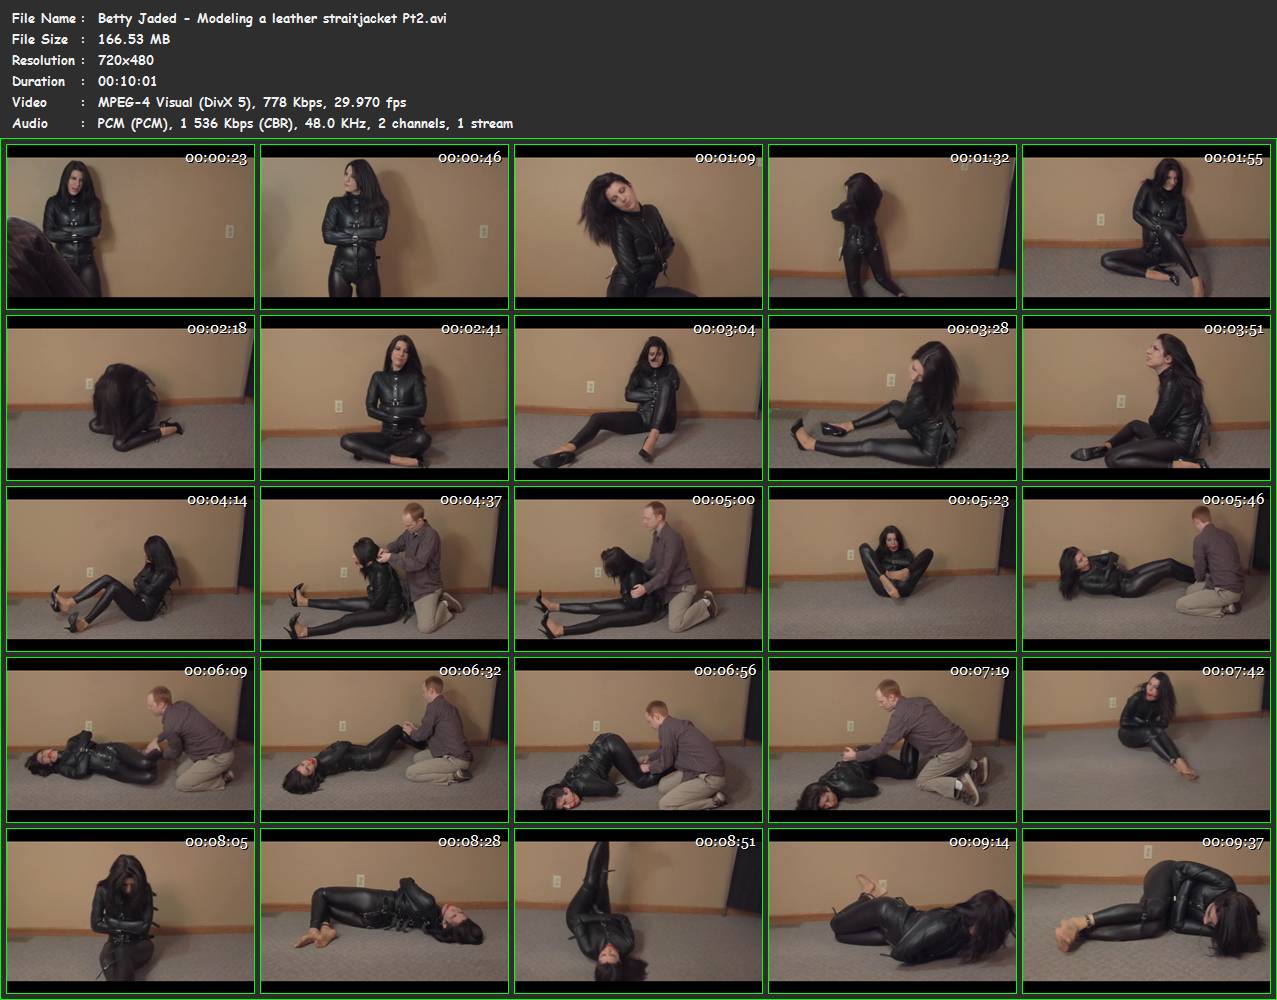Click the thumbnail at 00:07:42
This screenshot has height=1000, width=1277.
1146,740
